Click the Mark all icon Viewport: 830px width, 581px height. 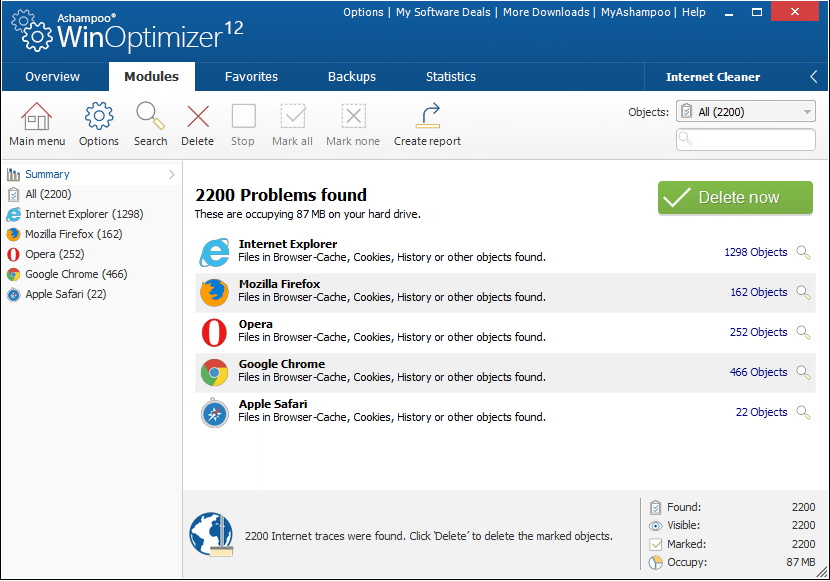click(x=293, y=116)
